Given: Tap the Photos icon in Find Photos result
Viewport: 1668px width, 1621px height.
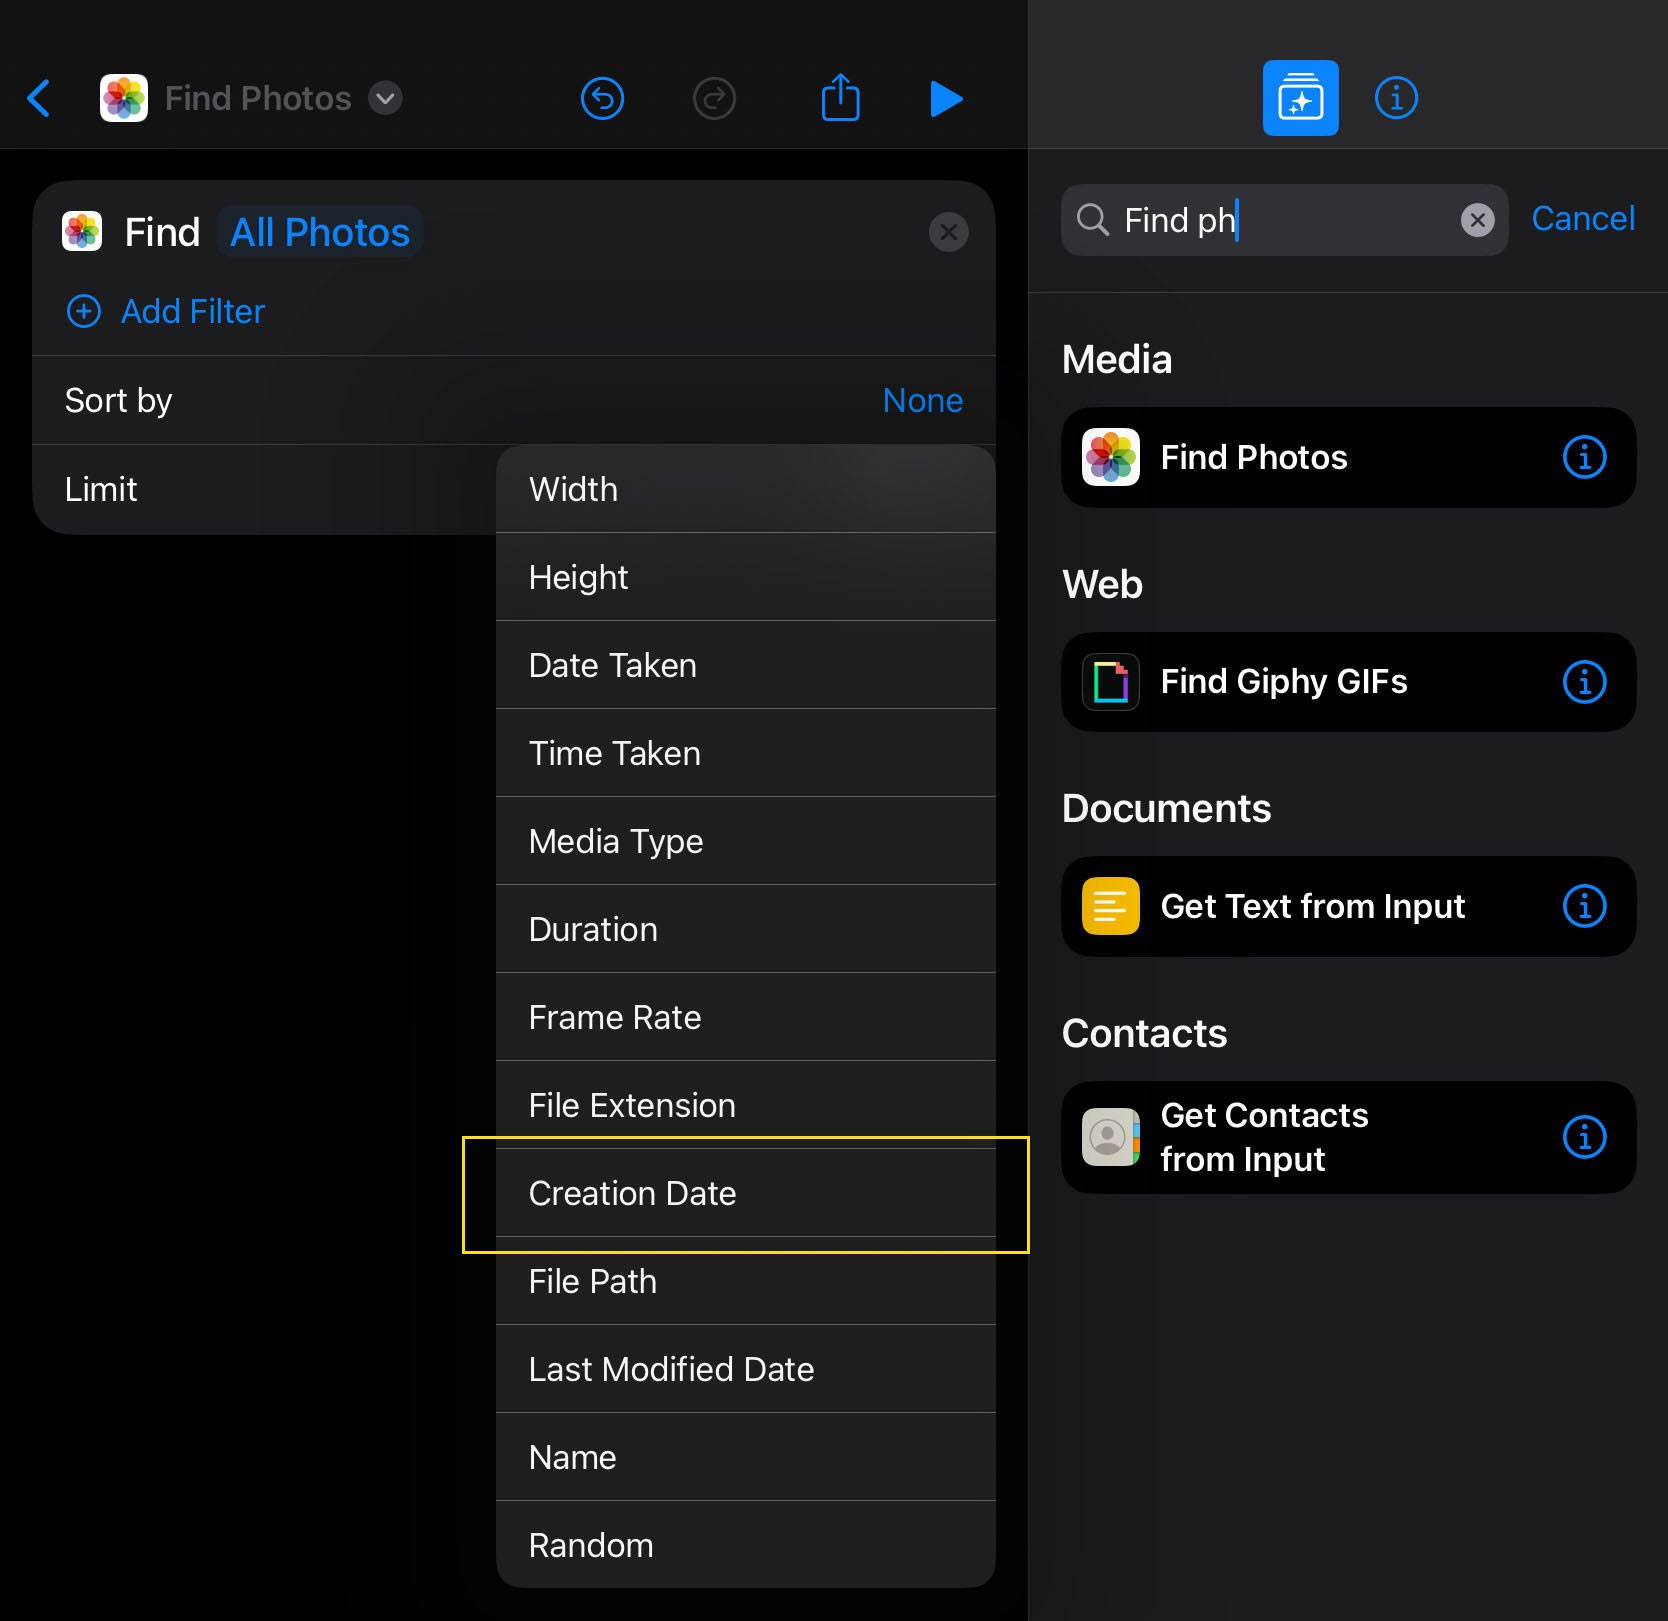Looking at the screenshot, I should (1111, 457).
